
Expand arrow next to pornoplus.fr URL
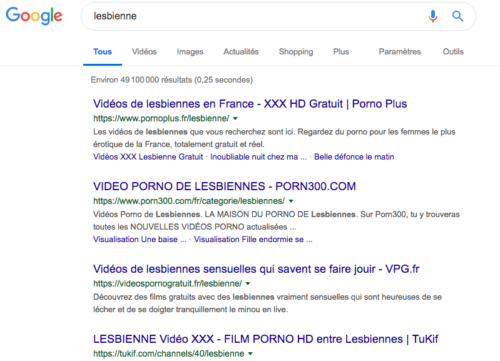click(x=235, y=118)
